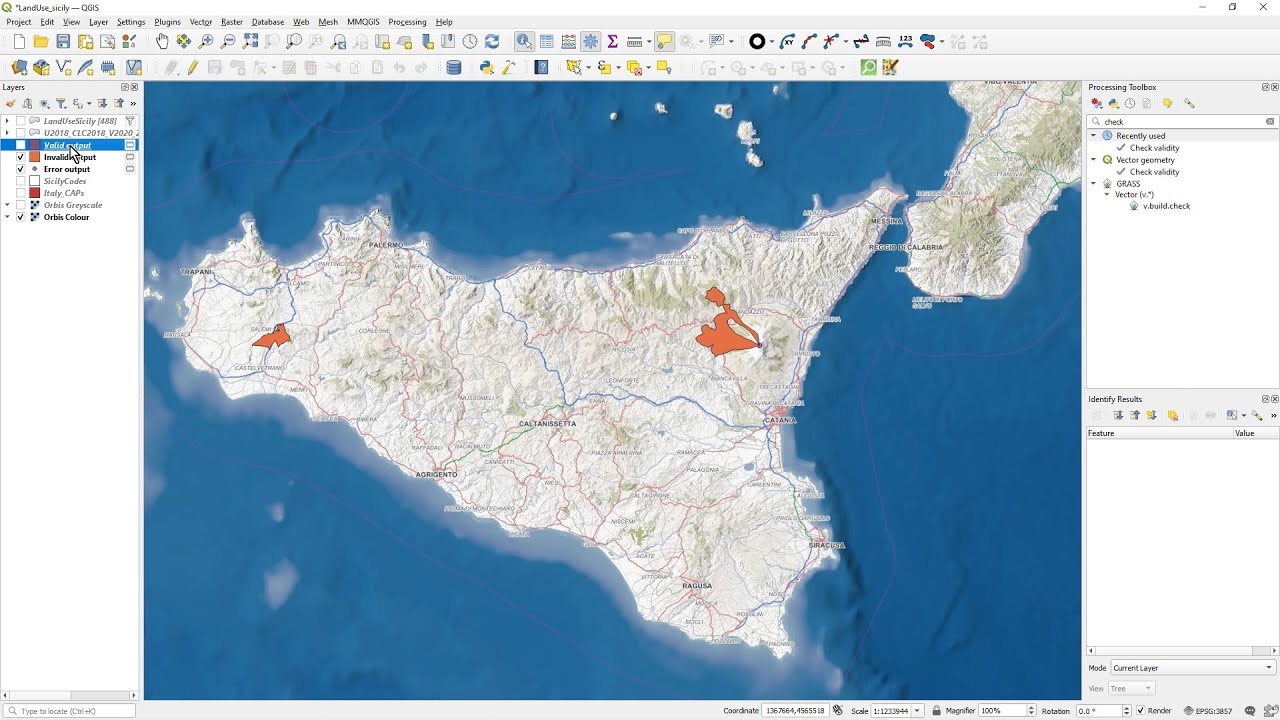1280x720 pixels.
Task: Click the Statistical Summary sigma icon
Action: point(612,42)
